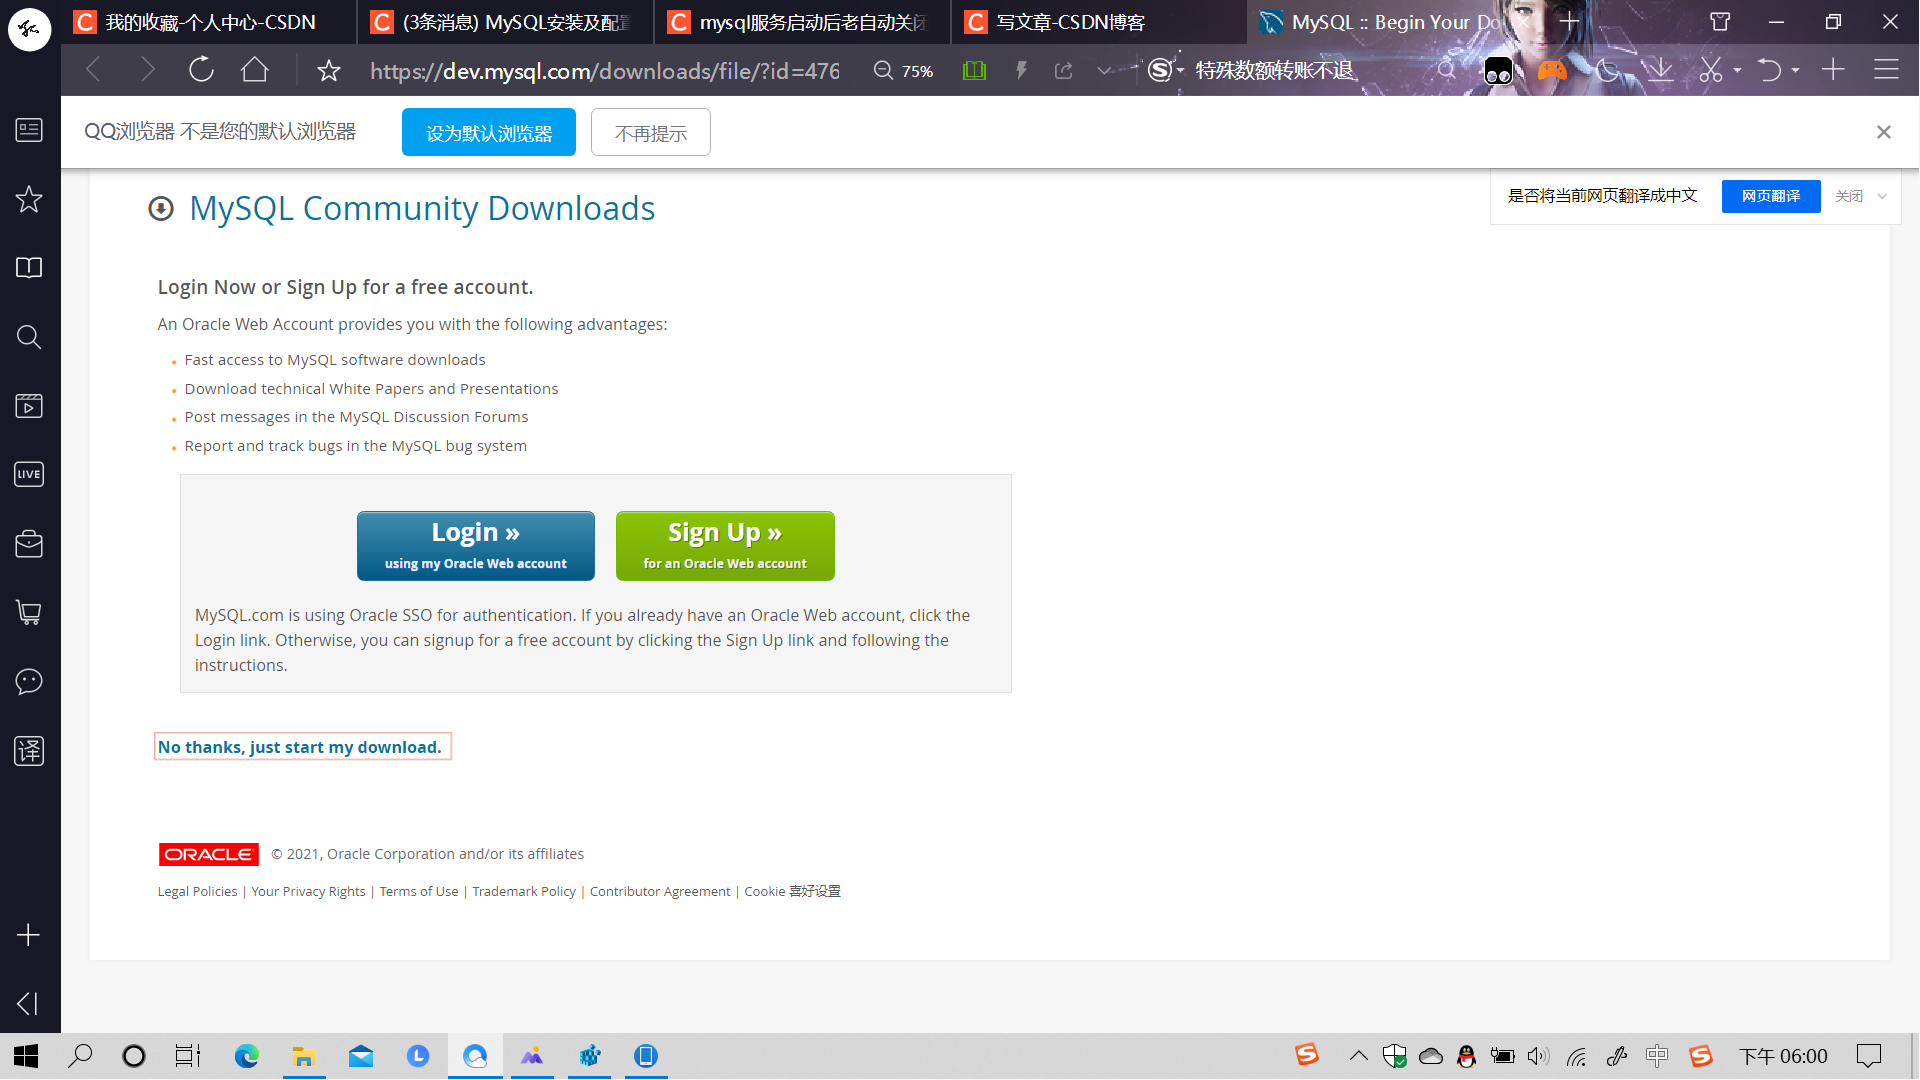
Task: Click No thanks, just start my download
Action: tap(300, 747)
